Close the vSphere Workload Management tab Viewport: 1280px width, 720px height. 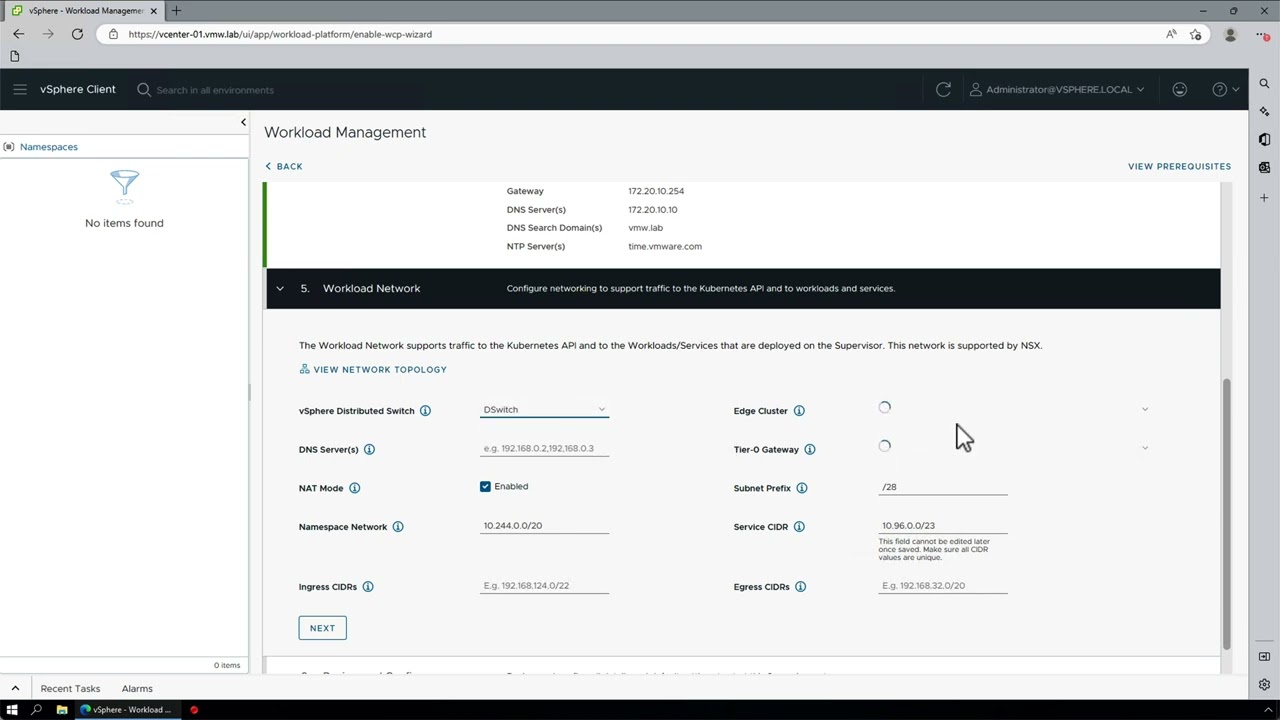[x=153, y=10]
